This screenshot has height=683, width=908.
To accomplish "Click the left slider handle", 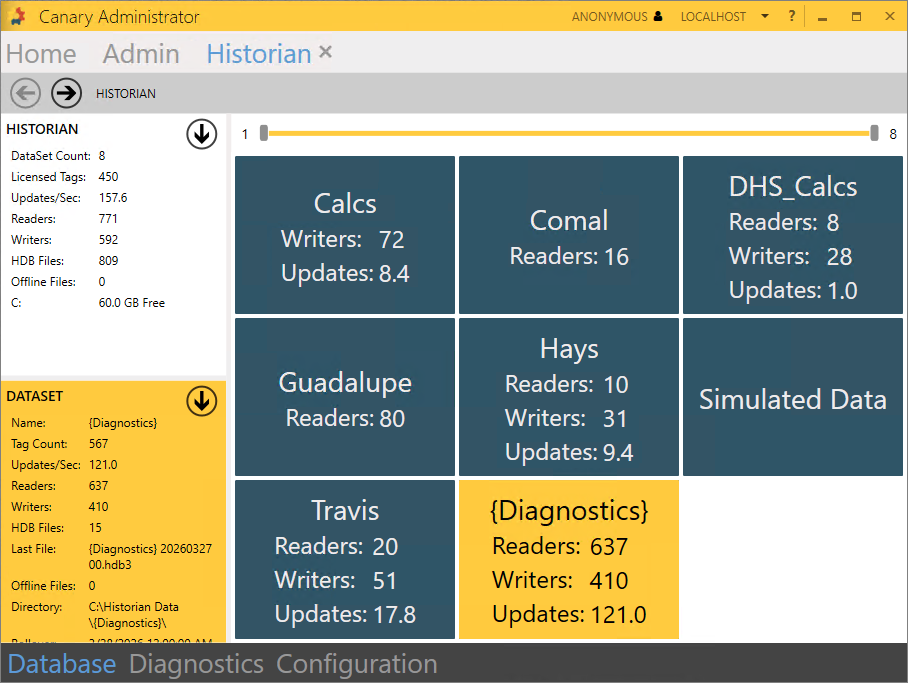I will 264,133.
